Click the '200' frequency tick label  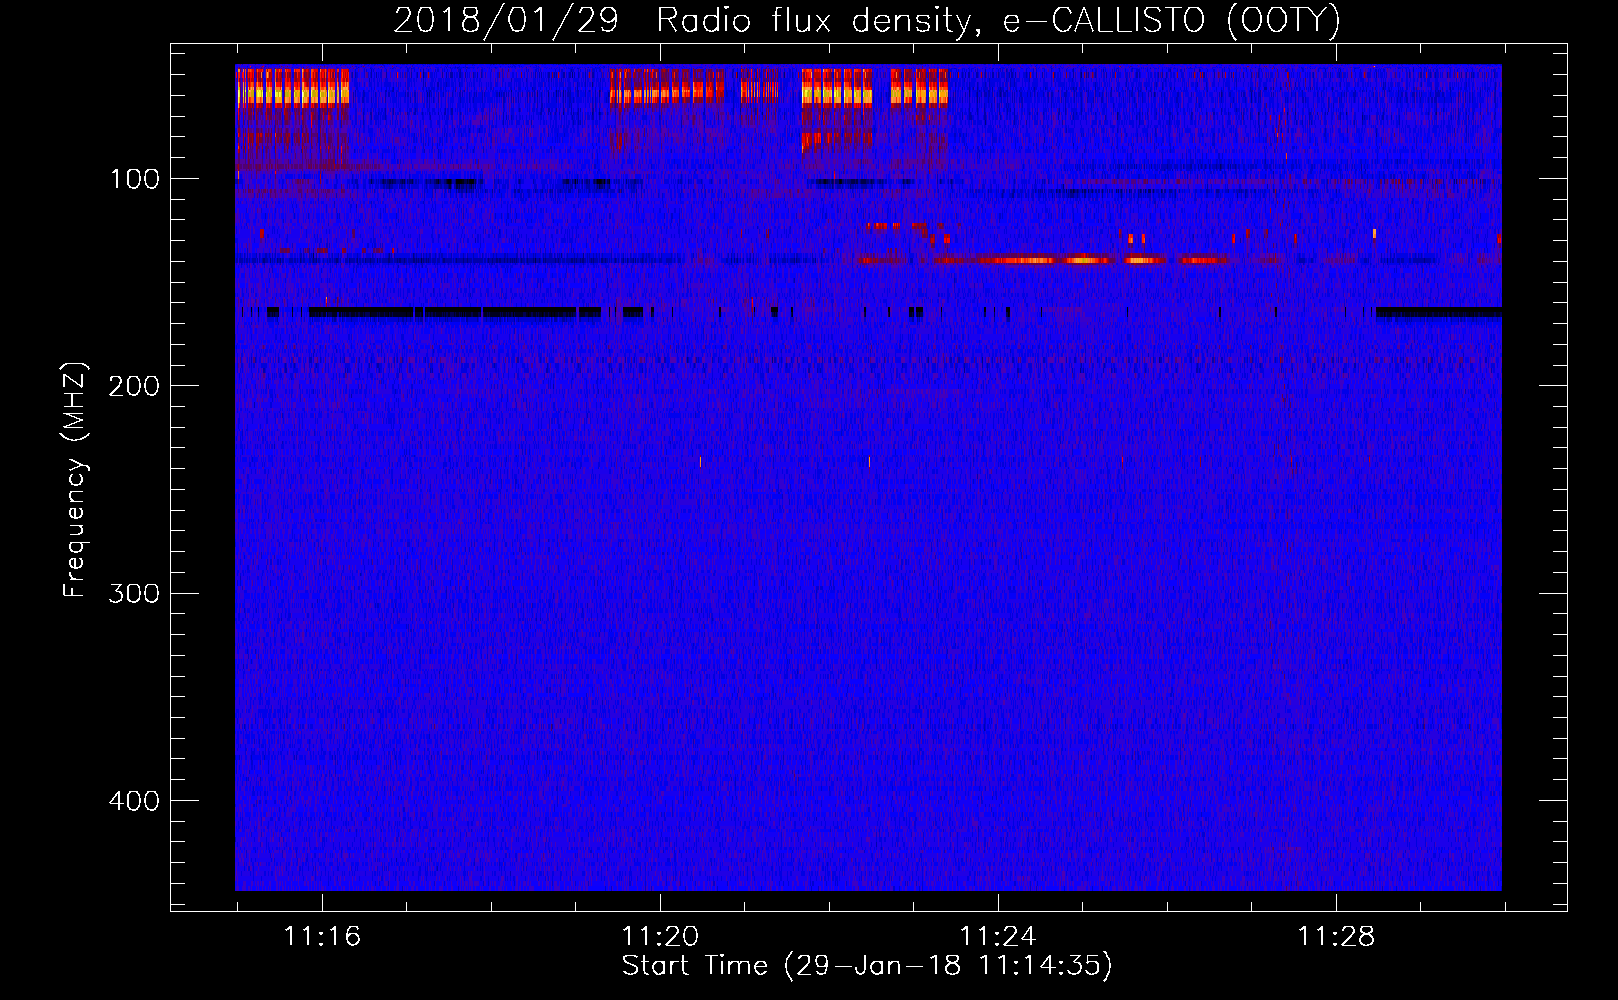point(134,386)
